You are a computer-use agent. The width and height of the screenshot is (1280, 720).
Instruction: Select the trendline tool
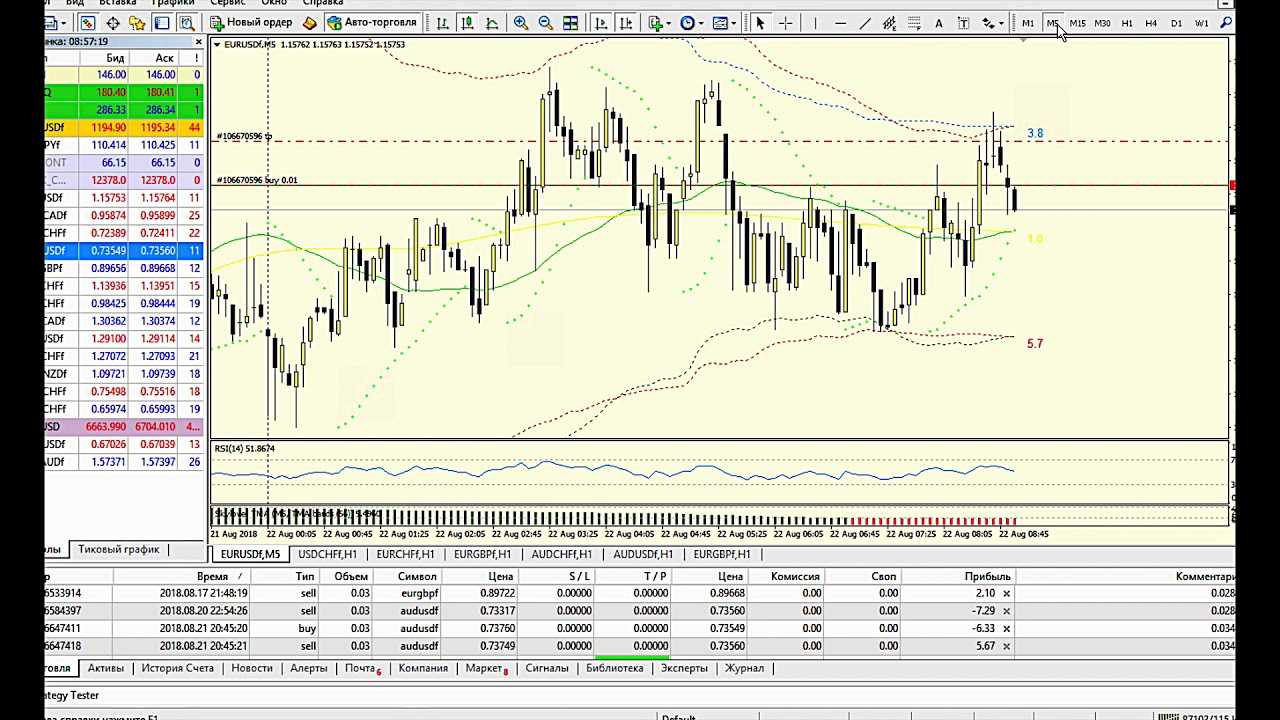click(865, 23)
